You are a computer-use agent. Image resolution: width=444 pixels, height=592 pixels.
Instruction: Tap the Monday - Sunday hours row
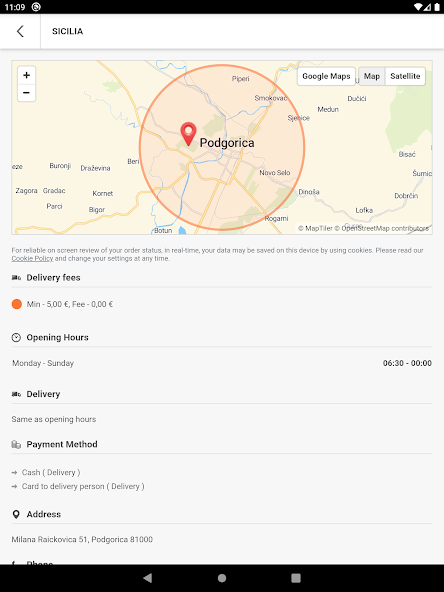[x=222, y=363]
